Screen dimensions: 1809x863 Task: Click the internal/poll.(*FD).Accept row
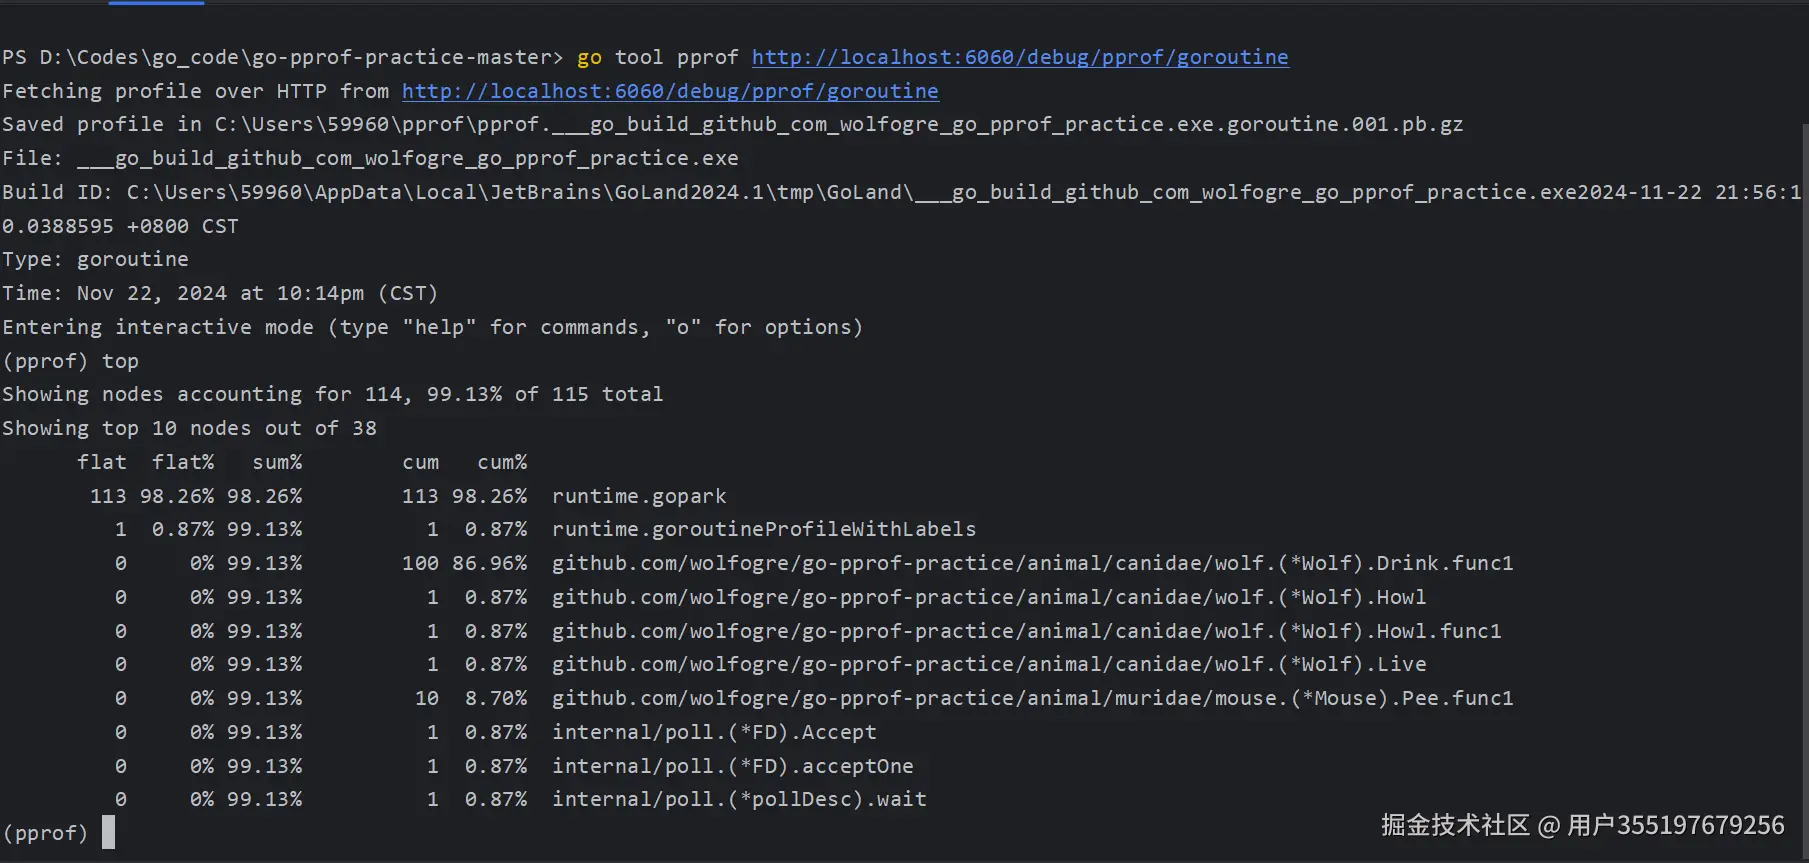pyautogui.click(x=714, y=732)
